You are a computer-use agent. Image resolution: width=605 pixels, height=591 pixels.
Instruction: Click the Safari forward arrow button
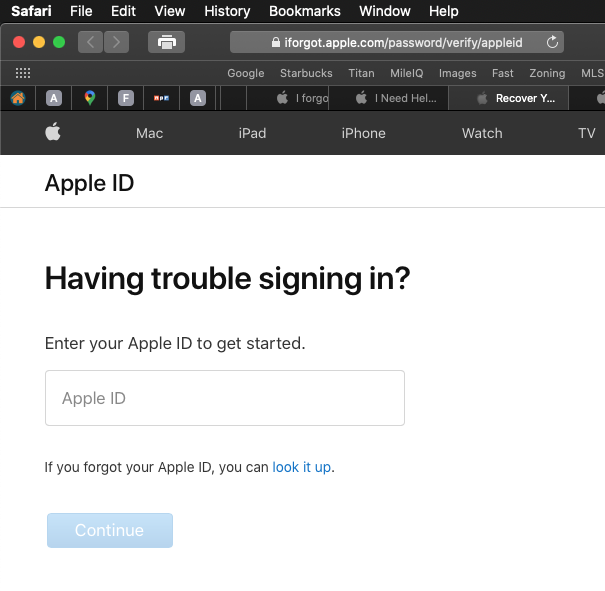click(x=116, y=42)
